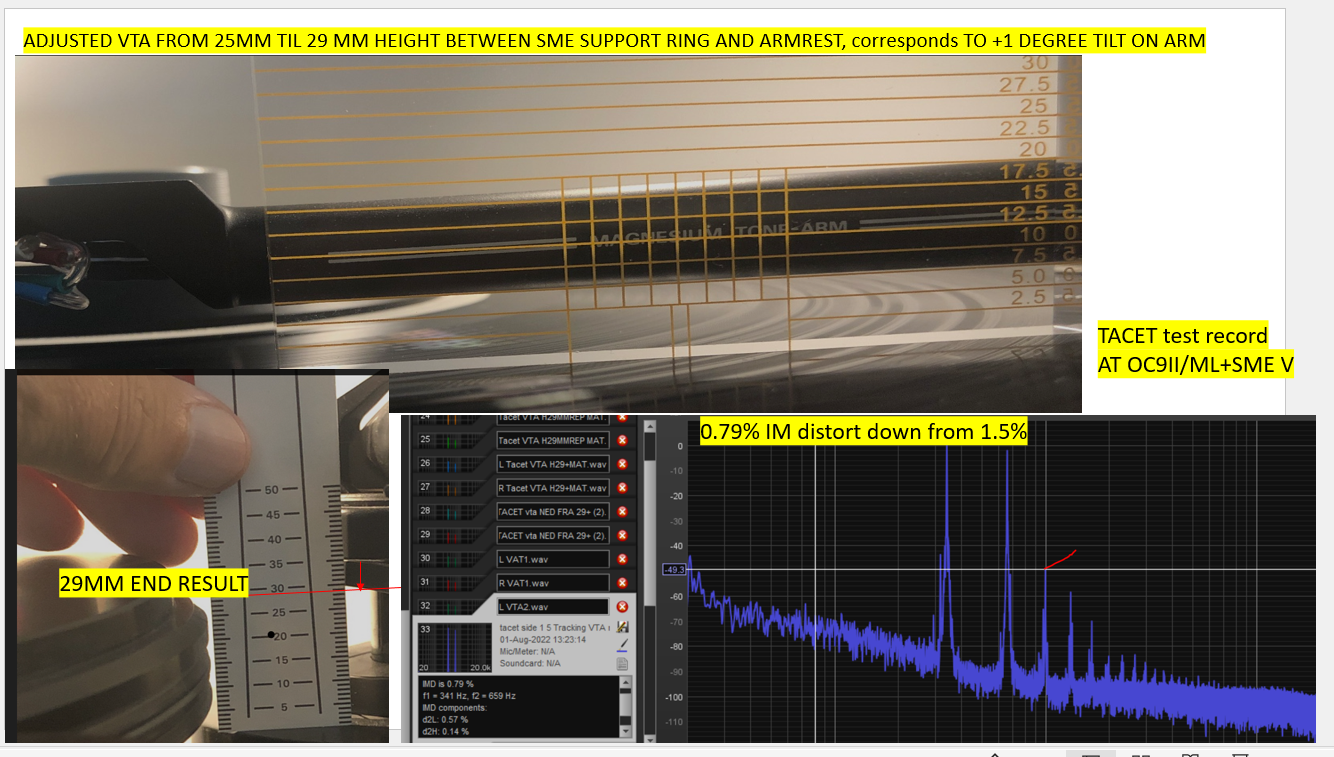The height and width of the screenshot is (757, 1334).
Task: Click the -49.3 cursor level readout
Action: click(x=675, y=570)
